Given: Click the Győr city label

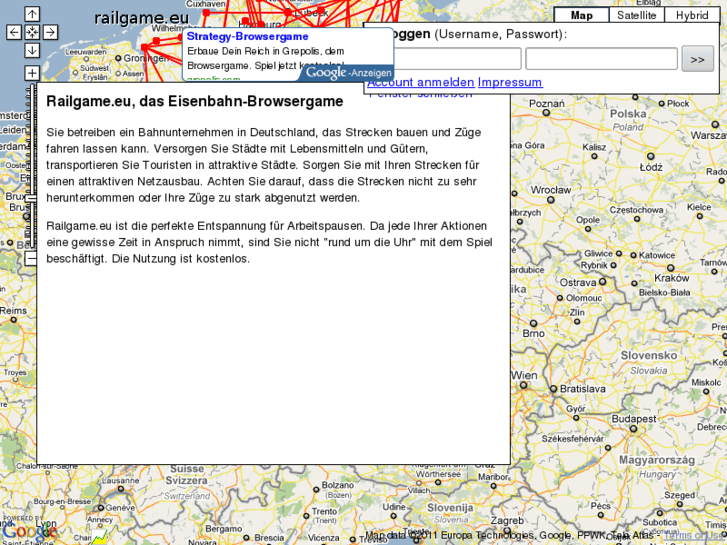Looking at the screenshot, I should coord(576,409).
